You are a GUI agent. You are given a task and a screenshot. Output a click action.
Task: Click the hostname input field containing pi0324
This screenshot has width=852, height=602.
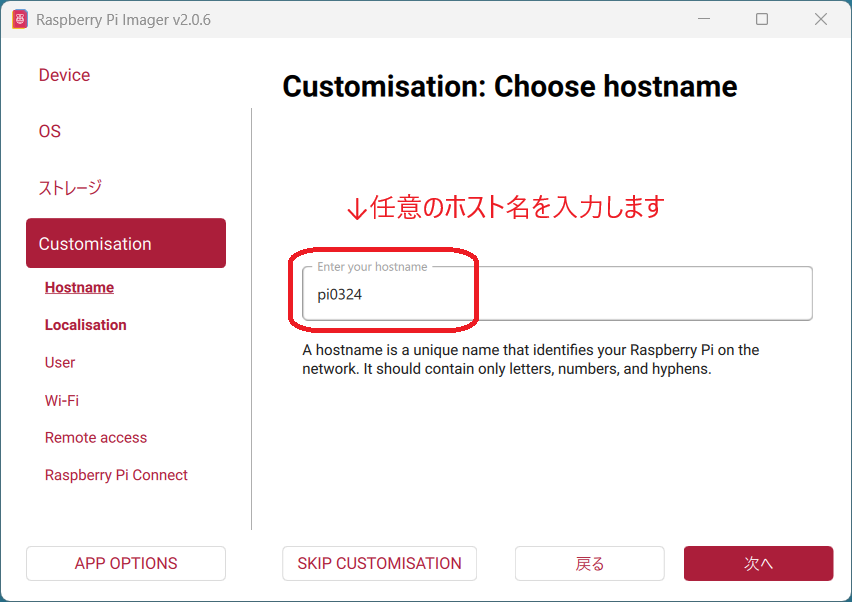click(557, 294)
